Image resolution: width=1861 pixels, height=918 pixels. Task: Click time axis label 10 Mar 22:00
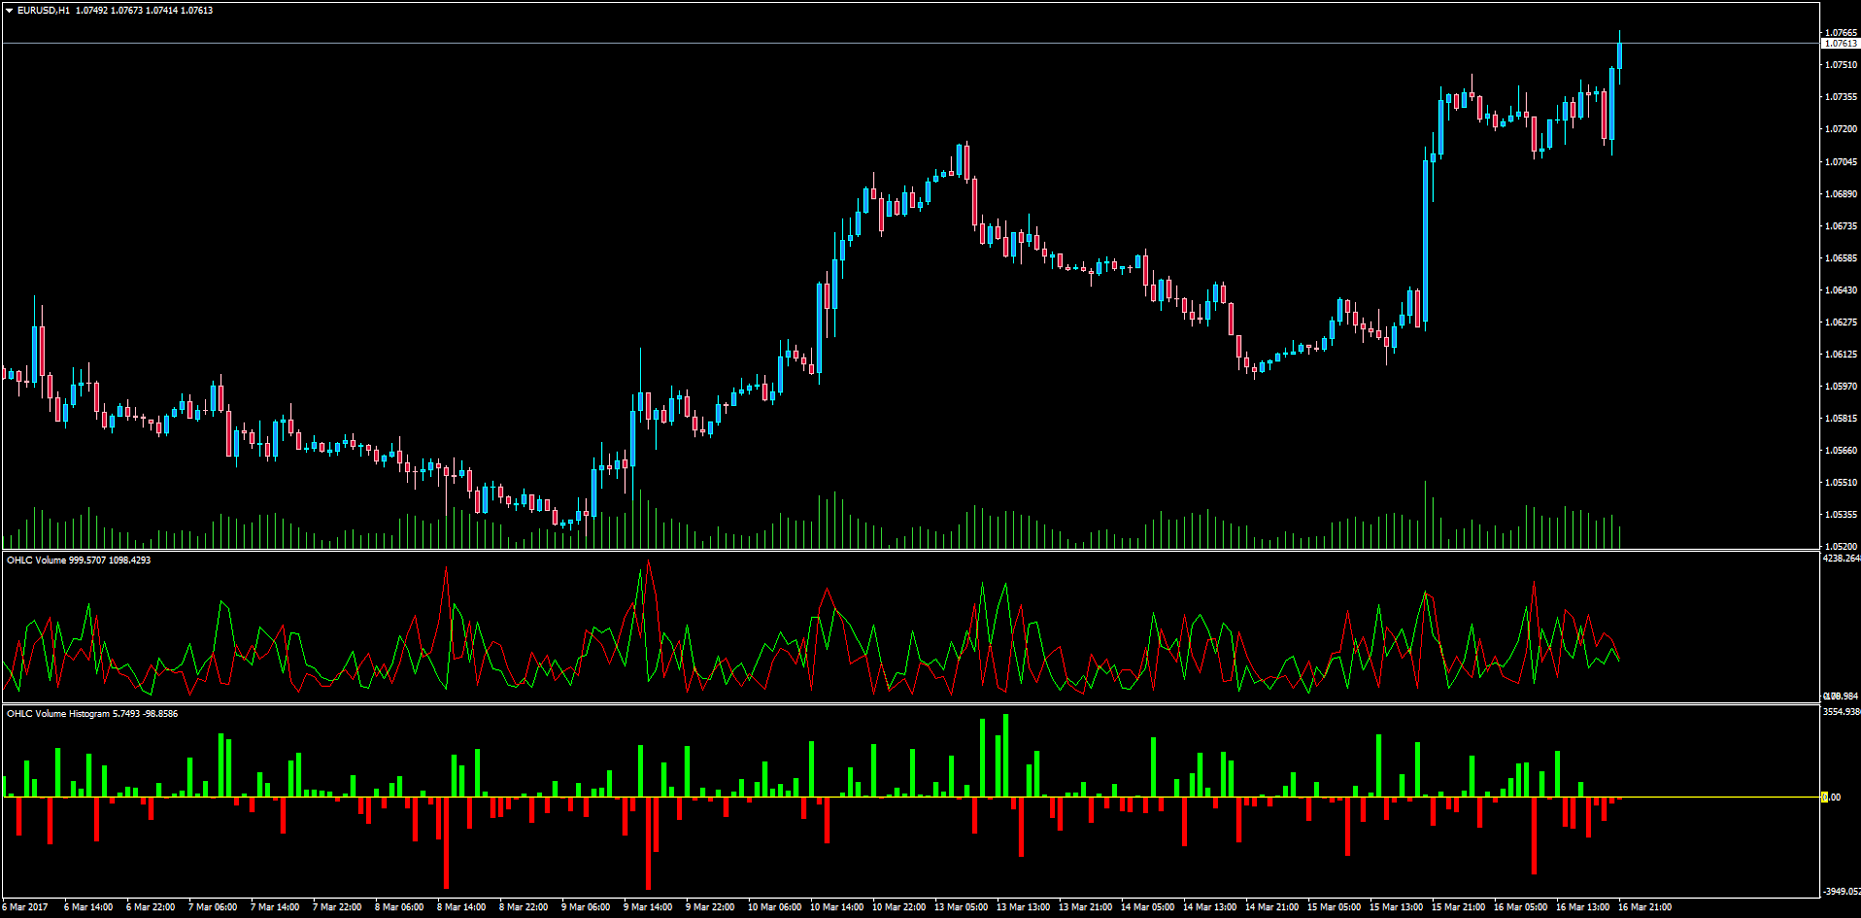pyautogui.click(x=899, y=907)
